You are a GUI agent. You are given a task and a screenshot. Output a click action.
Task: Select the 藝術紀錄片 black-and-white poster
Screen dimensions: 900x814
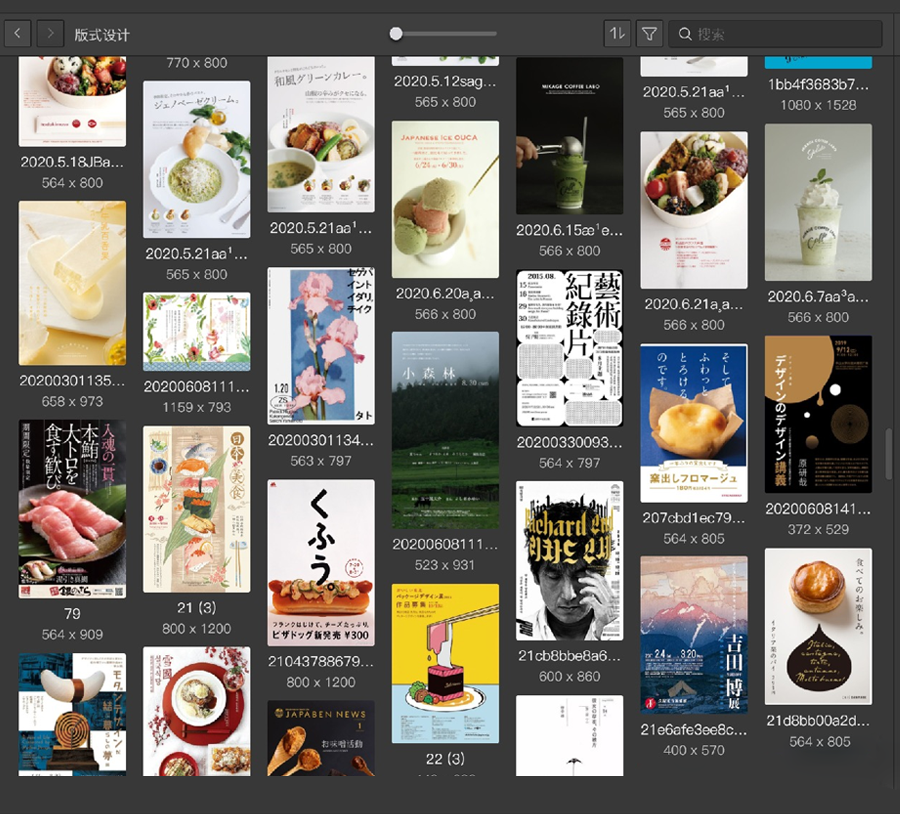pos(569,348)
